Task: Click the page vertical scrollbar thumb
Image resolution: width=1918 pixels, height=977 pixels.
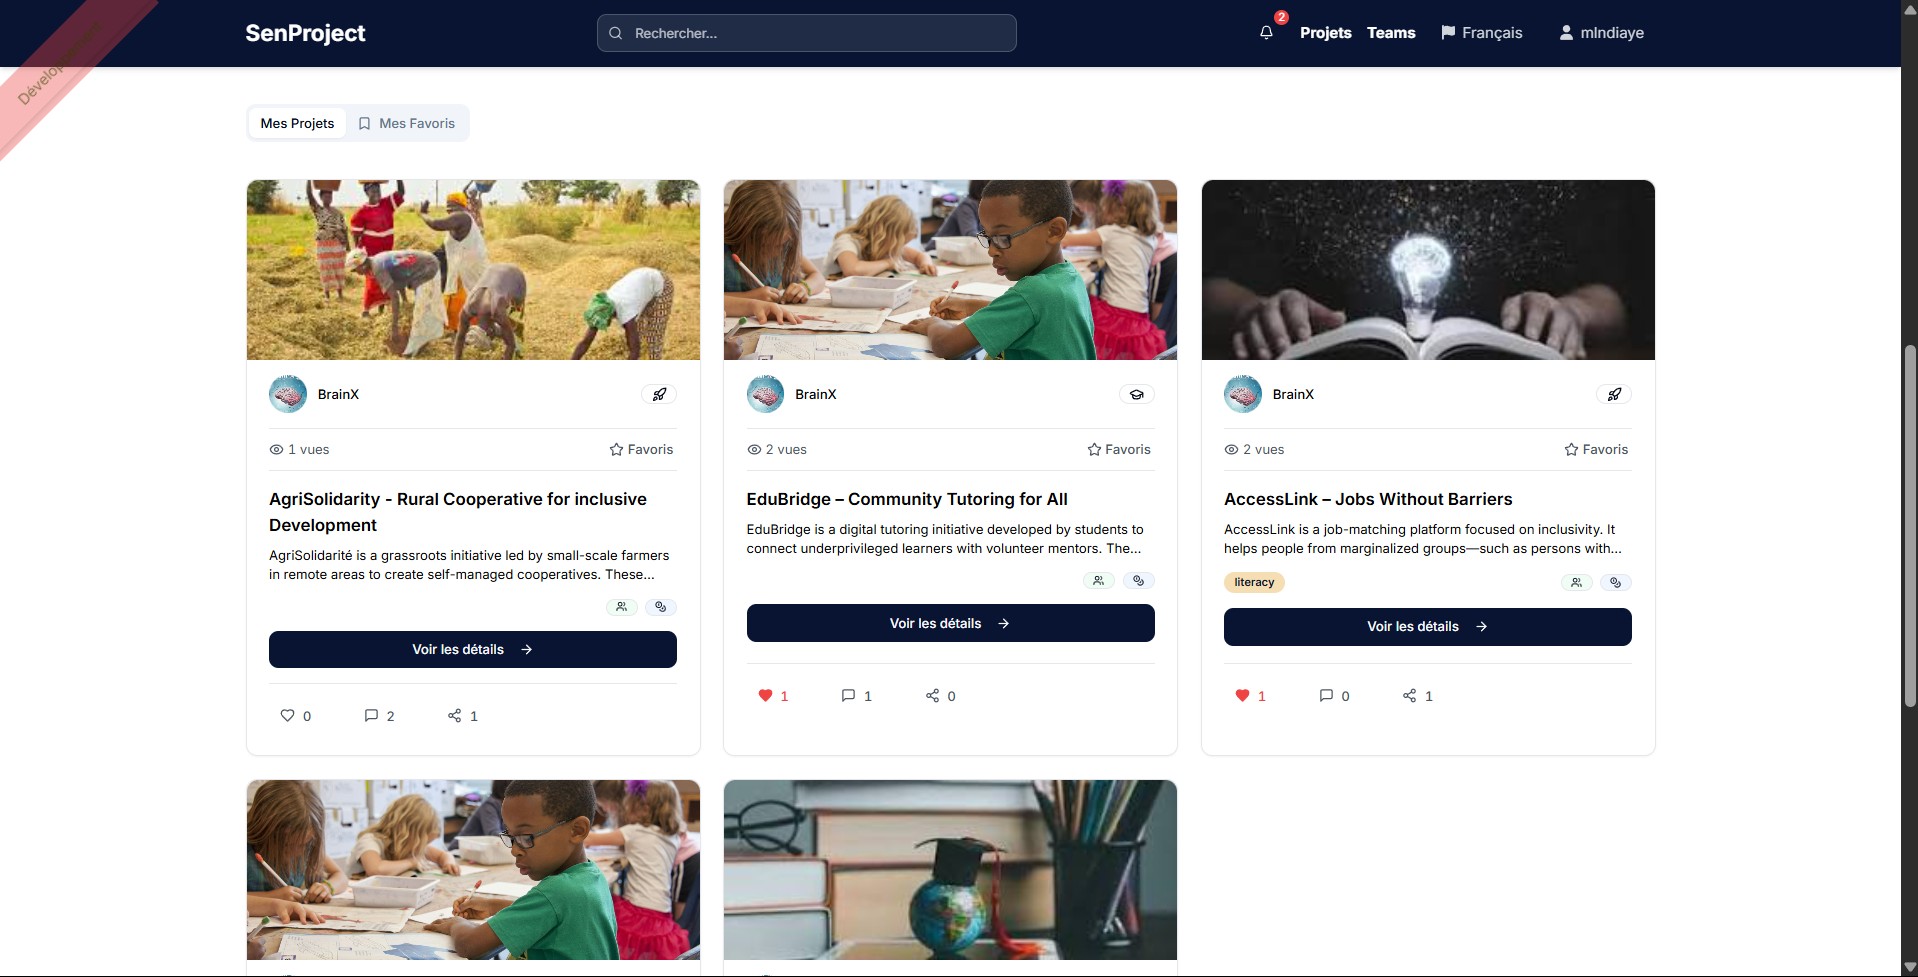Action: [1909, 527]
